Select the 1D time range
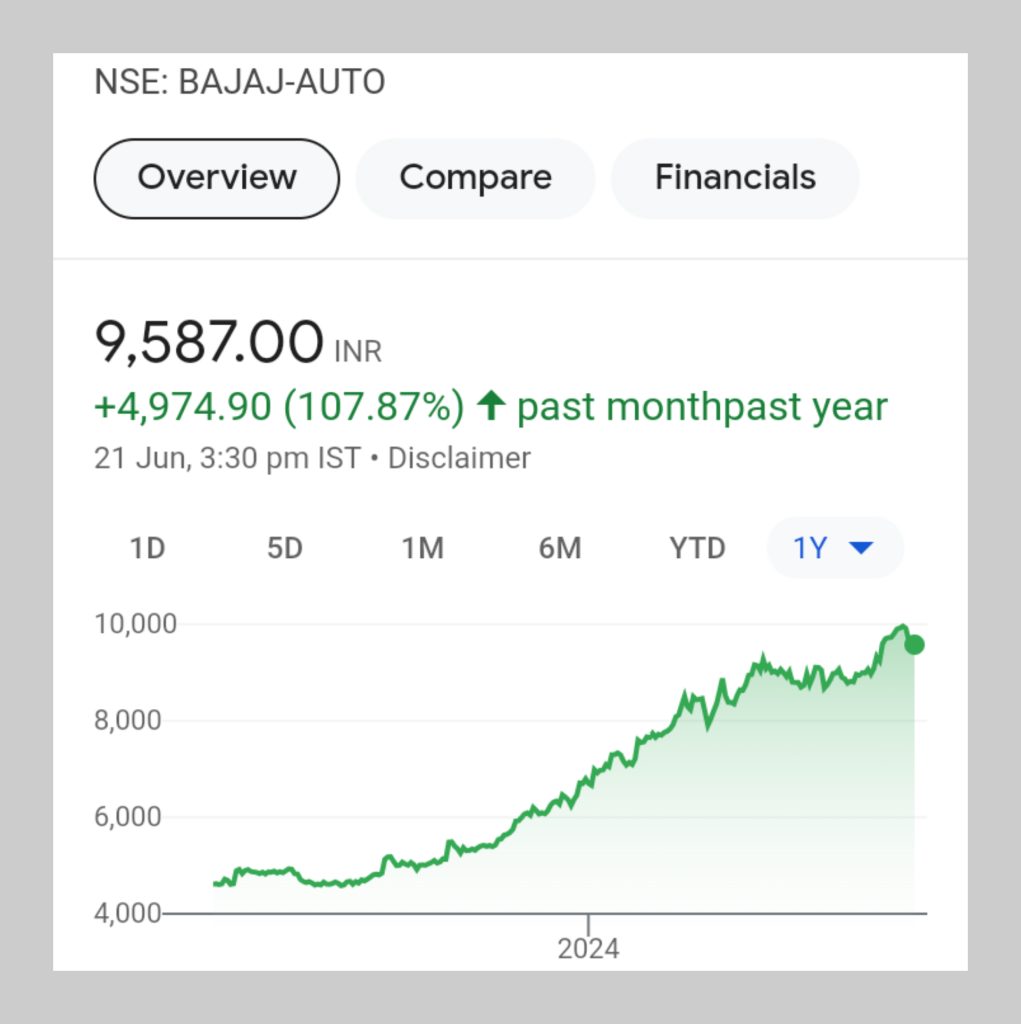The image size is (1021, 1024). click(x=147, y=548)
